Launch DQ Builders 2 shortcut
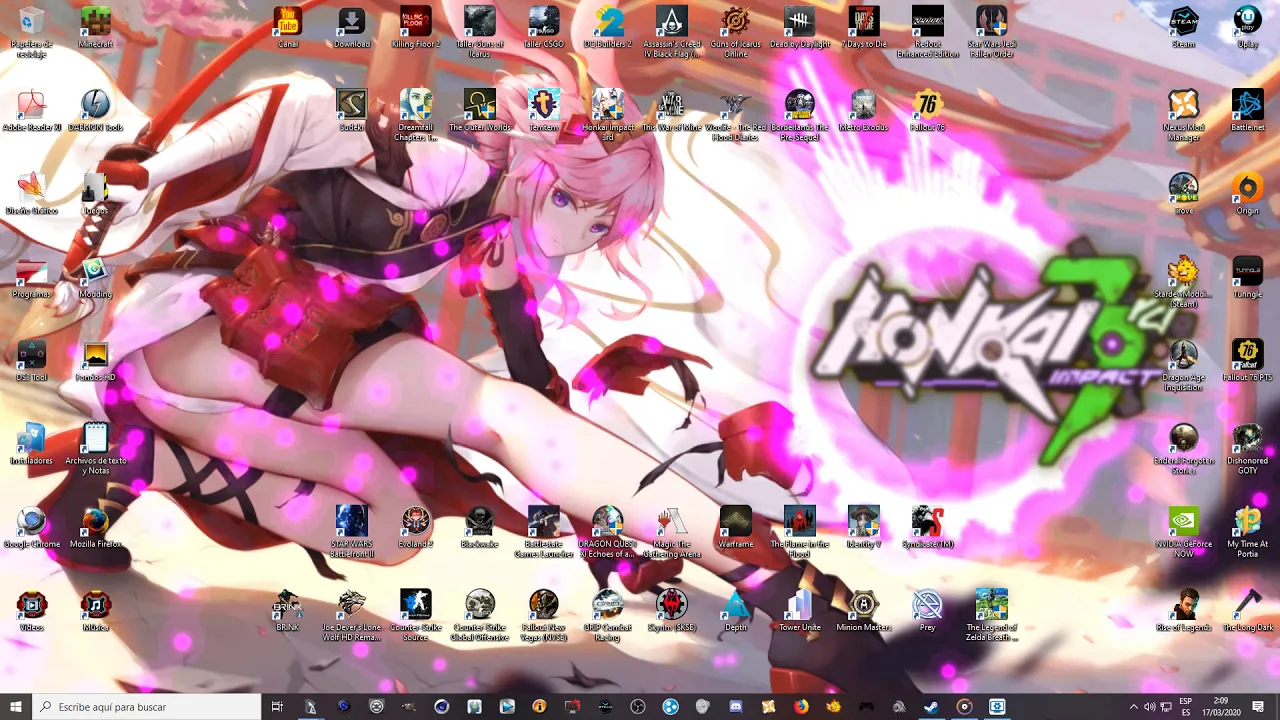This screenshot has height=720, width=1280. [x=608, y=27]
